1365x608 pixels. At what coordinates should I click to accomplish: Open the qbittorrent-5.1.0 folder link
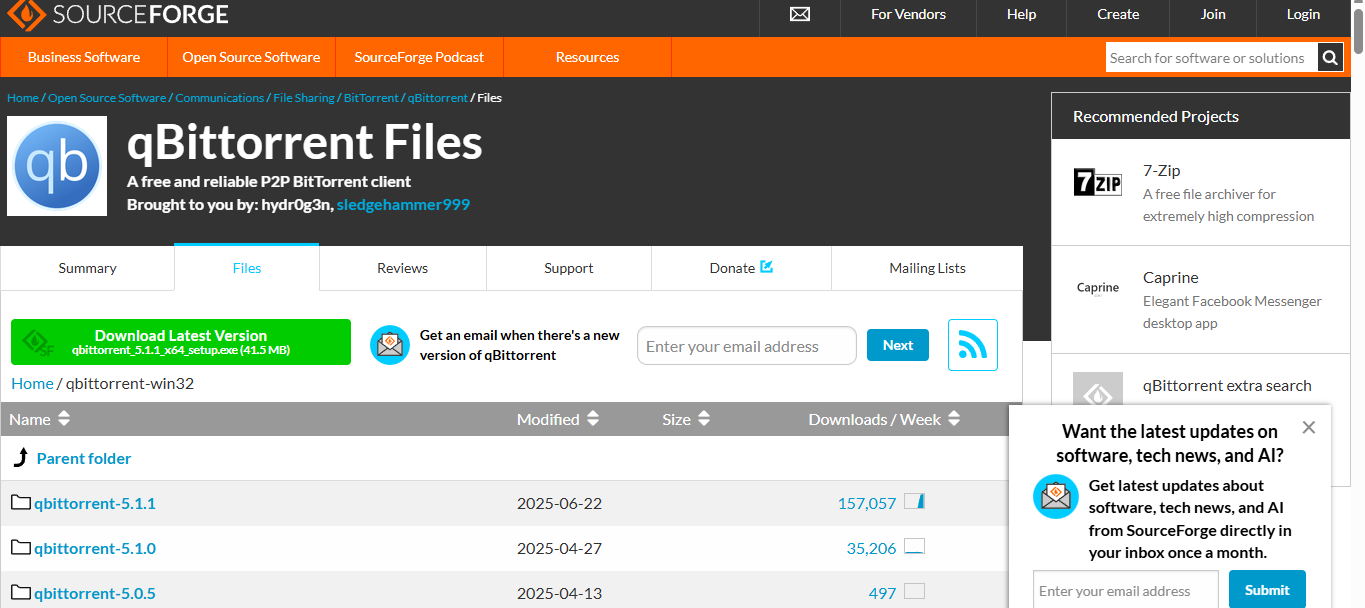tap(95, 548)
